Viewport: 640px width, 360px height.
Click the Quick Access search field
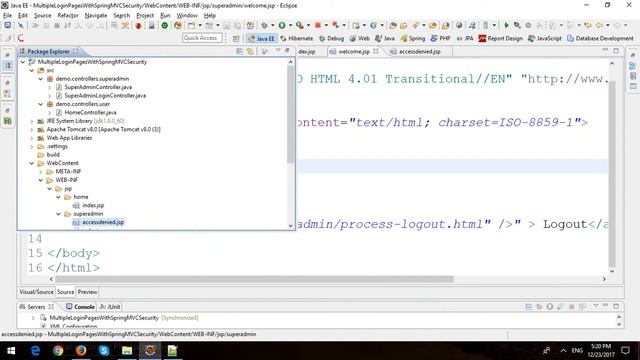pyautogui.click(x=202, y=38)
